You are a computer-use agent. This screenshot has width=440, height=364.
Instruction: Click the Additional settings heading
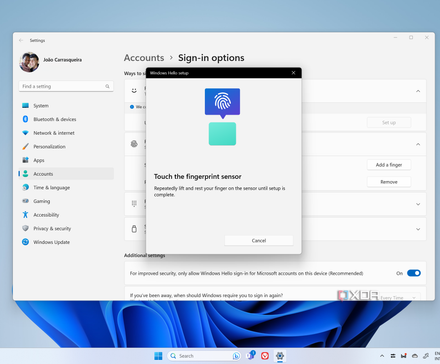pyautogui.click(x=145, y=255)
